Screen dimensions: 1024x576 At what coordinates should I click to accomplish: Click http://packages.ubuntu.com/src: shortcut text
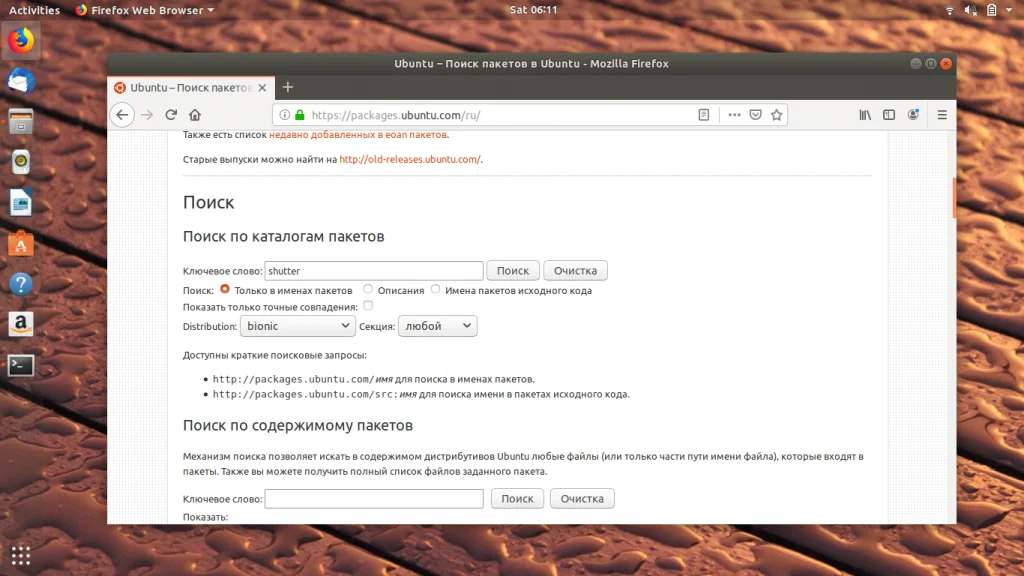tap(306, 394)
